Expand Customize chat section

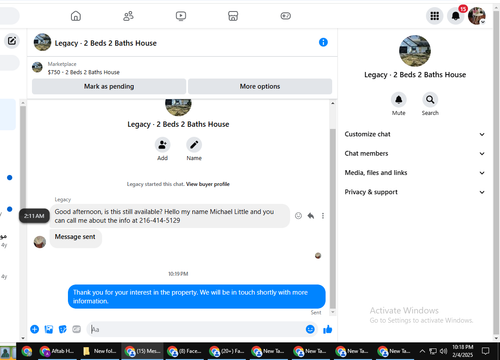pyautogui.click(x=415, y=134)
